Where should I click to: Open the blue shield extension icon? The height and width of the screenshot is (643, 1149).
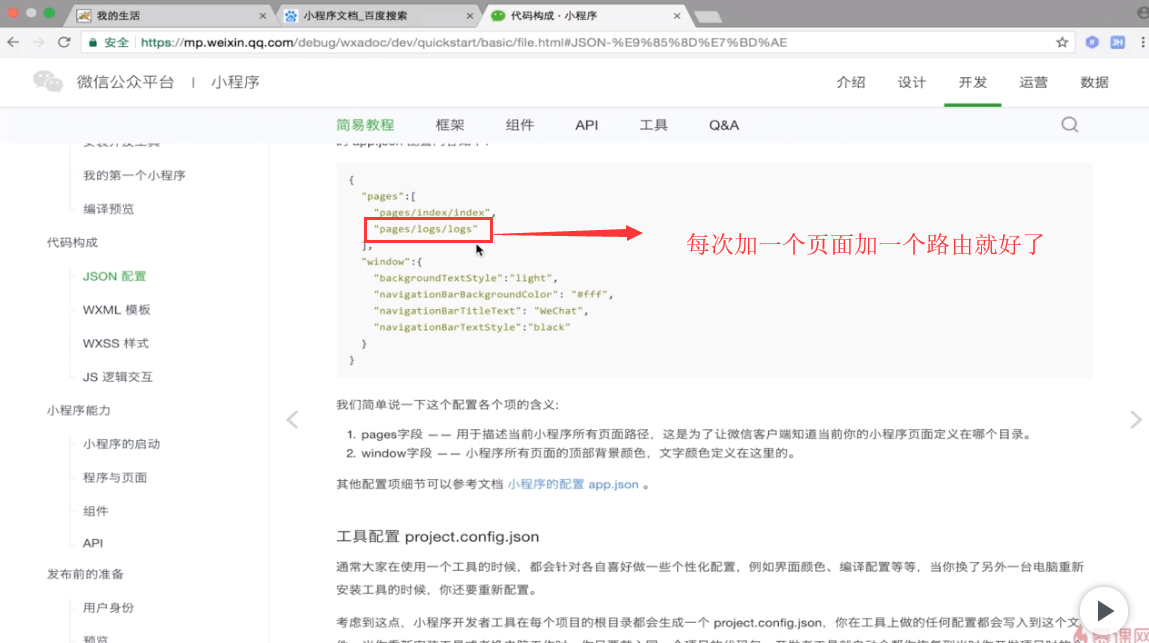tap(1092, 43)
